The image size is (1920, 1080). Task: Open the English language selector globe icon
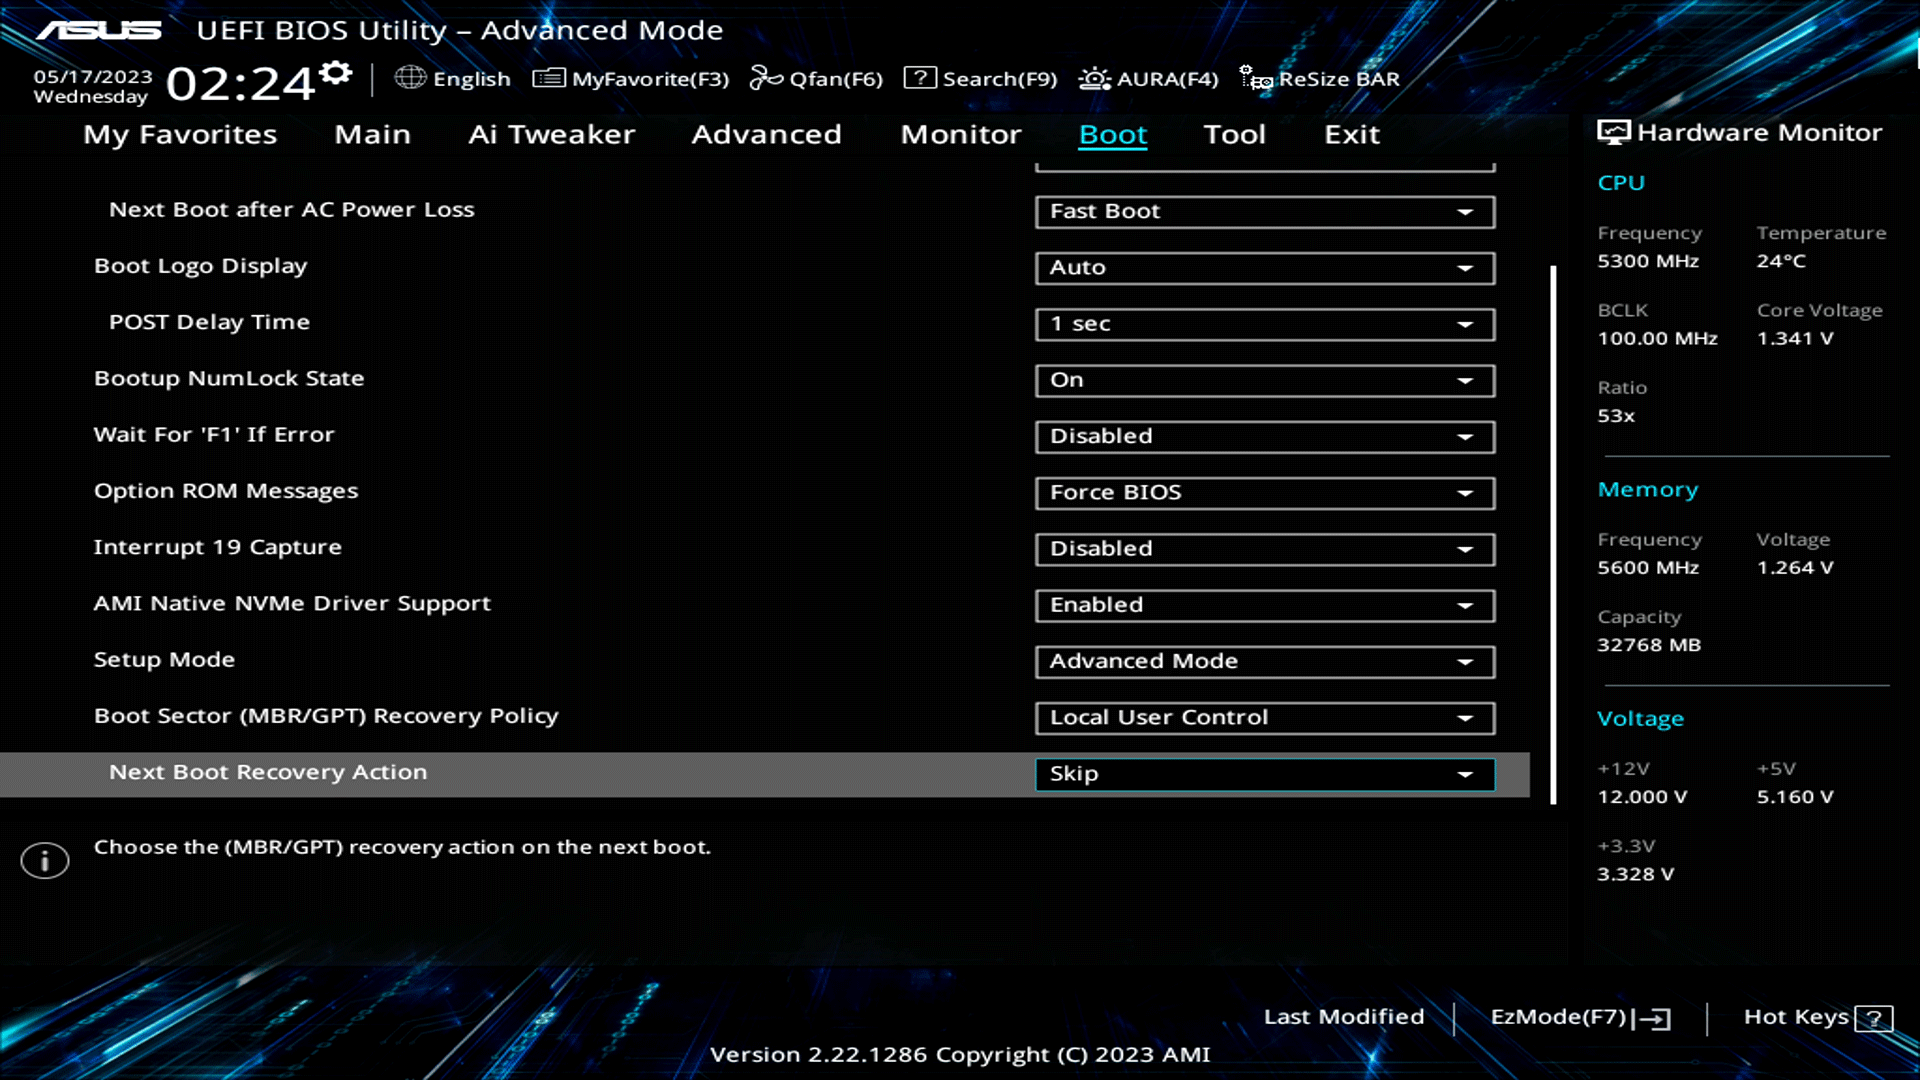pos(410,78)
